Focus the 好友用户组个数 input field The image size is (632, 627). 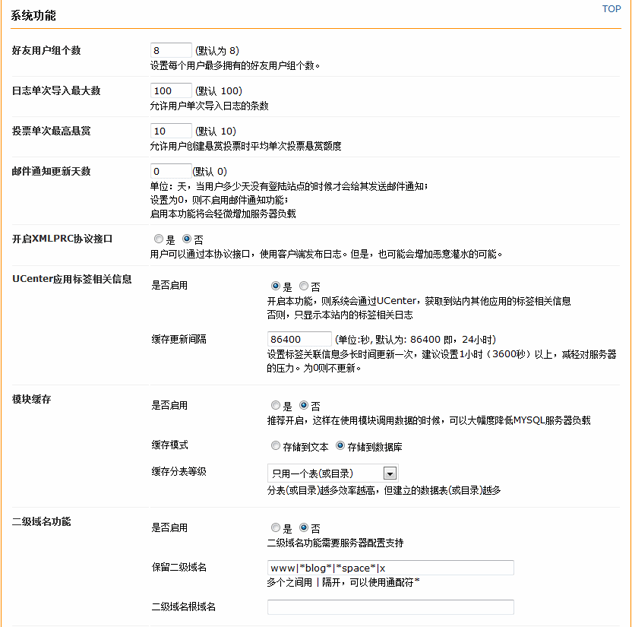click(170, 50)
